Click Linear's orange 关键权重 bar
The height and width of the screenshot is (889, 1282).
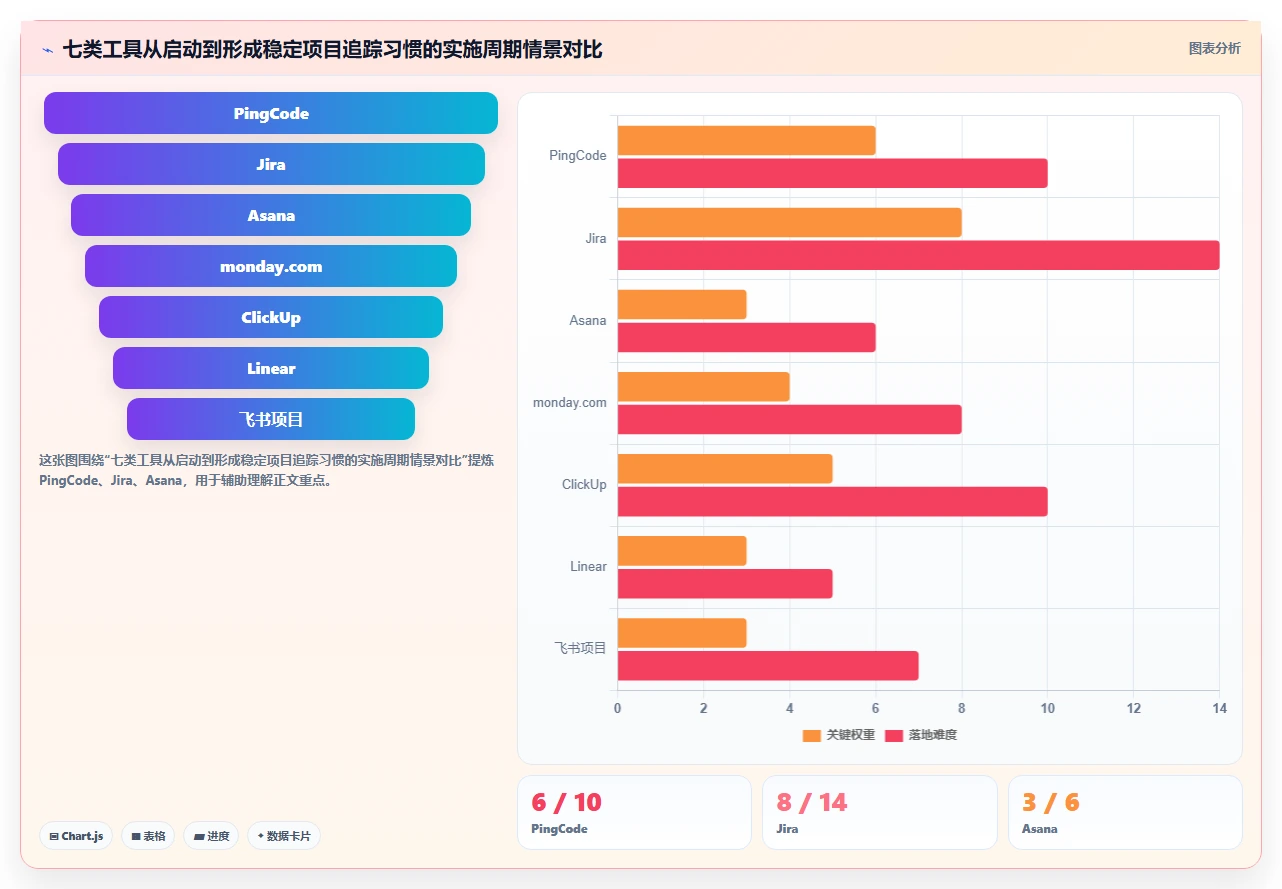[682, 550]
